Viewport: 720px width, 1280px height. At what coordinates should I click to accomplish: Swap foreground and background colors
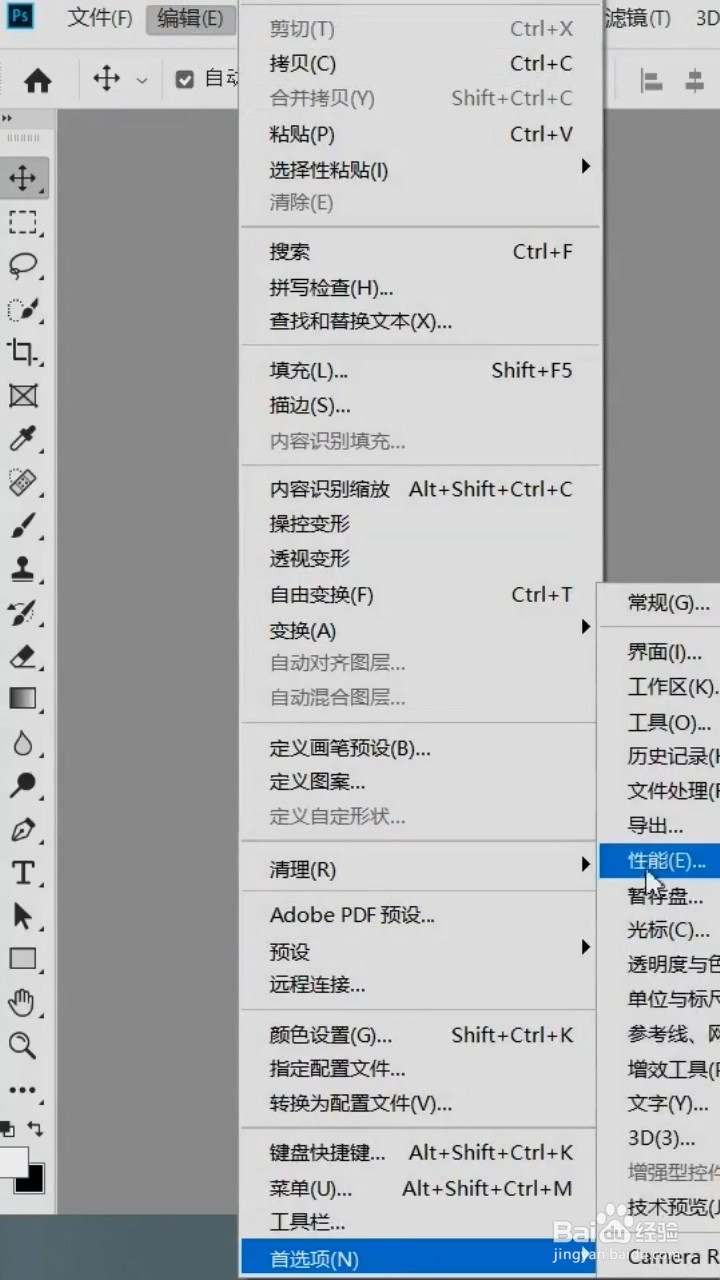click(x=36, y=1128)
